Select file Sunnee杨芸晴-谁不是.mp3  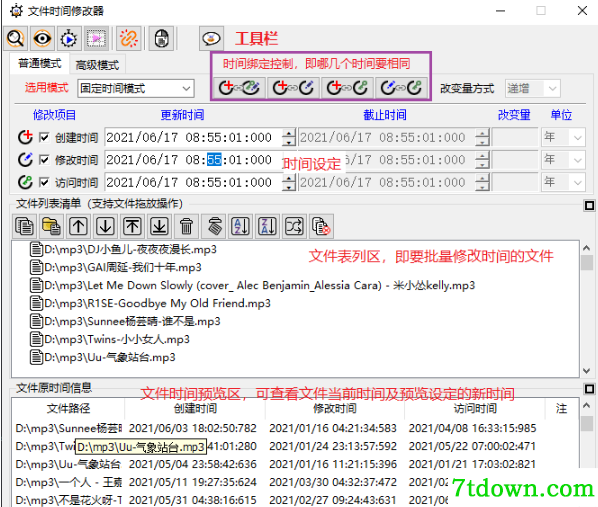click(125, 321)
